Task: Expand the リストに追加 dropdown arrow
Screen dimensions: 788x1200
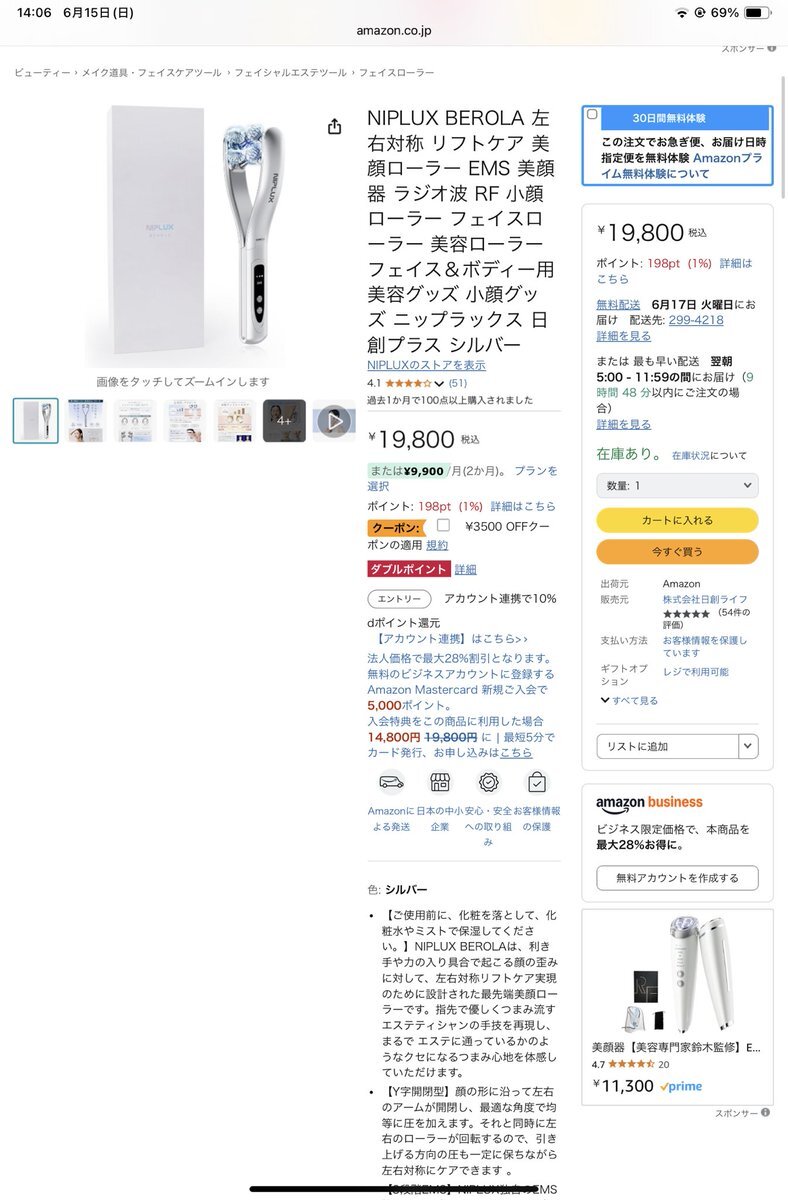Action: tap(748, 746)
